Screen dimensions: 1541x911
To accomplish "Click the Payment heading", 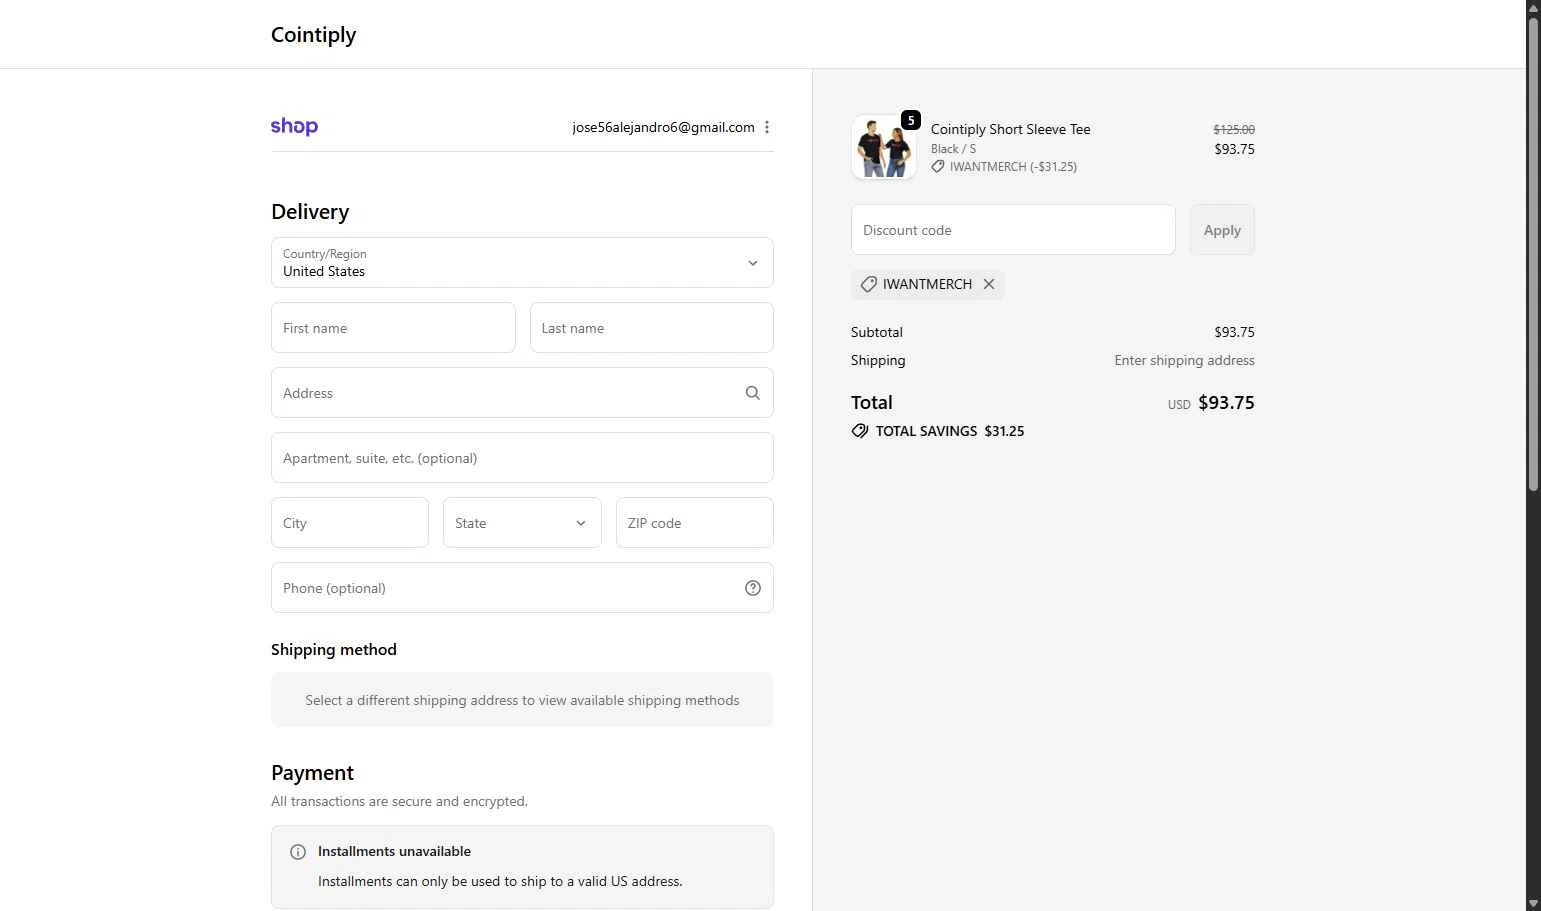I will 312,773.
